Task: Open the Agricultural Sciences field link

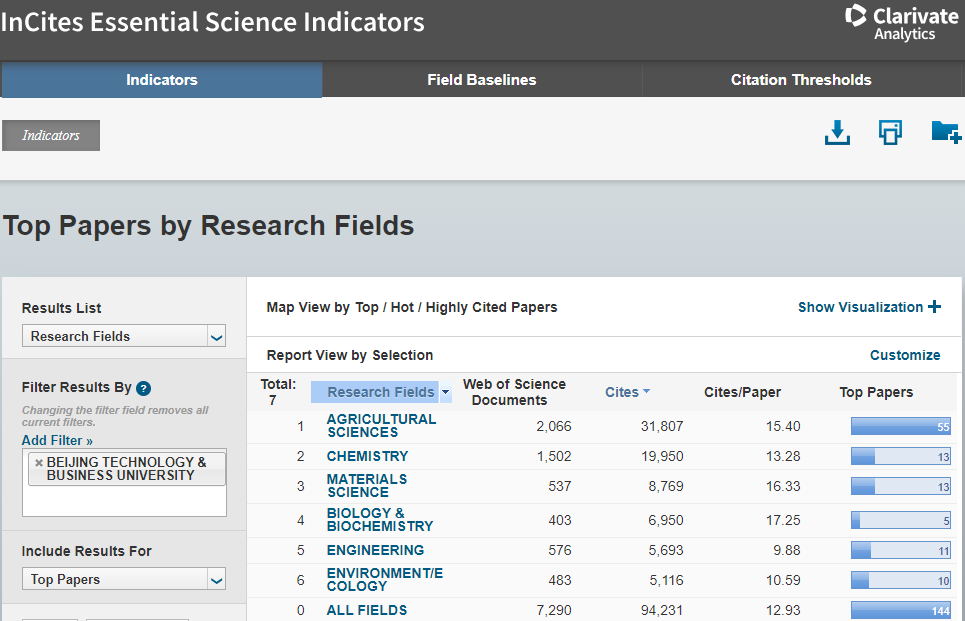Action: (x=381, y=426)
